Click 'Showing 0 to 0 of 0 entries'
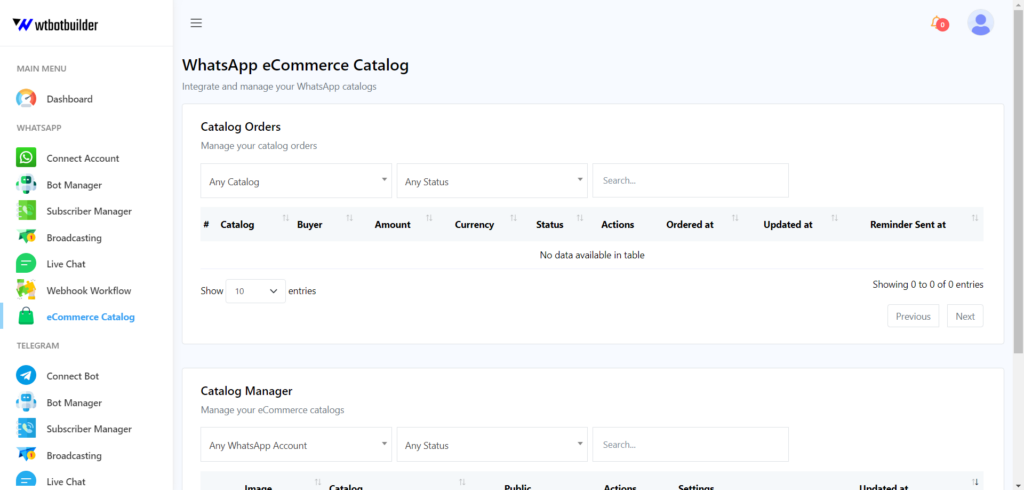 (927, 284)
